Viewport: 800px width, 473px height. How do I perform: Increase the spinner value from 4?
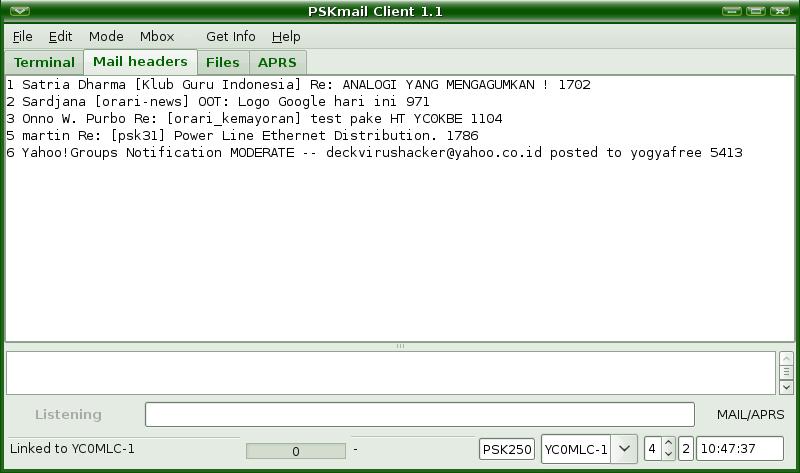click(x=668, y=444)
